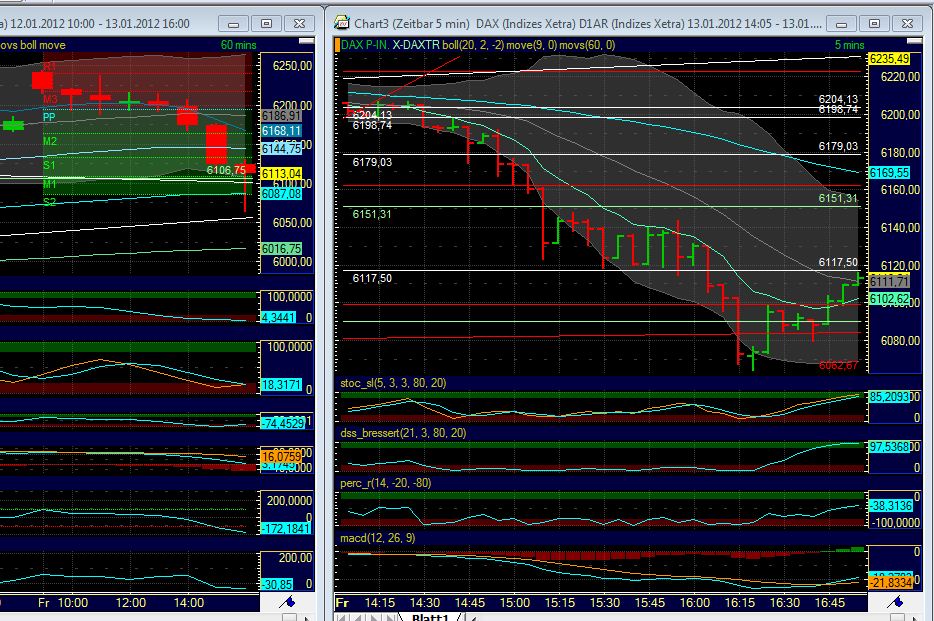Open the sheet list arrow next to Blatt1
This screenshot has height=621, width=934.
click(473, 617)
